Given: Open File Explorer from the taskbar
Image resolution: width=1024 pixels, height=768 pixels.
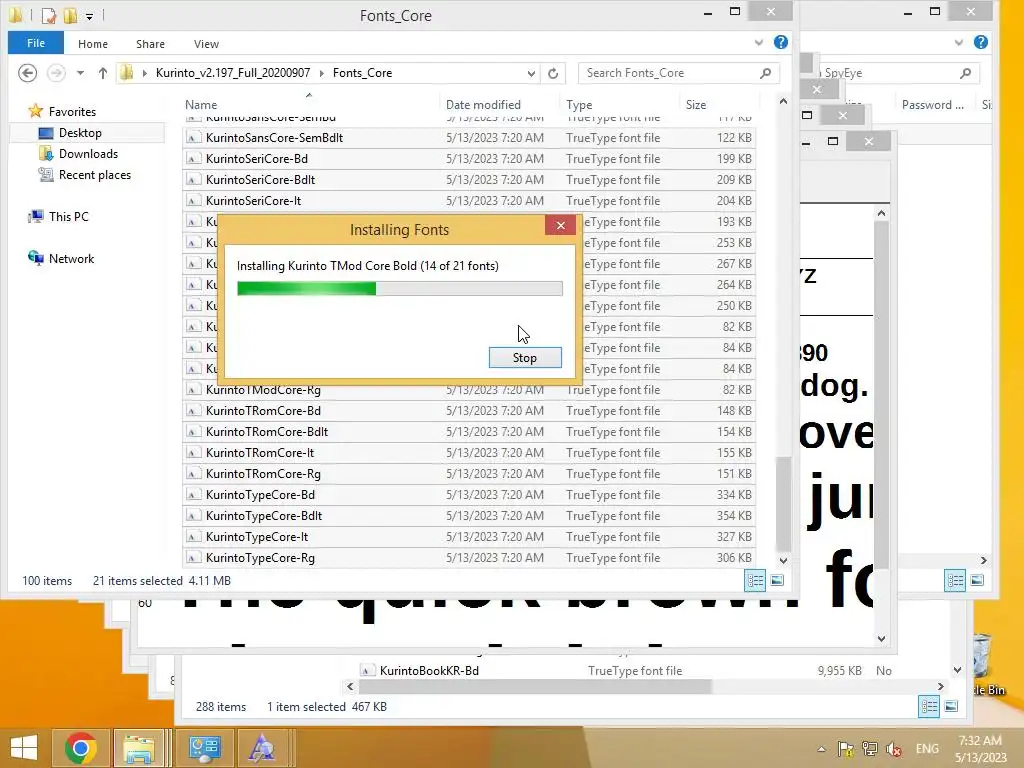Looking at the screenshot, I should click(x=139, y=748).
